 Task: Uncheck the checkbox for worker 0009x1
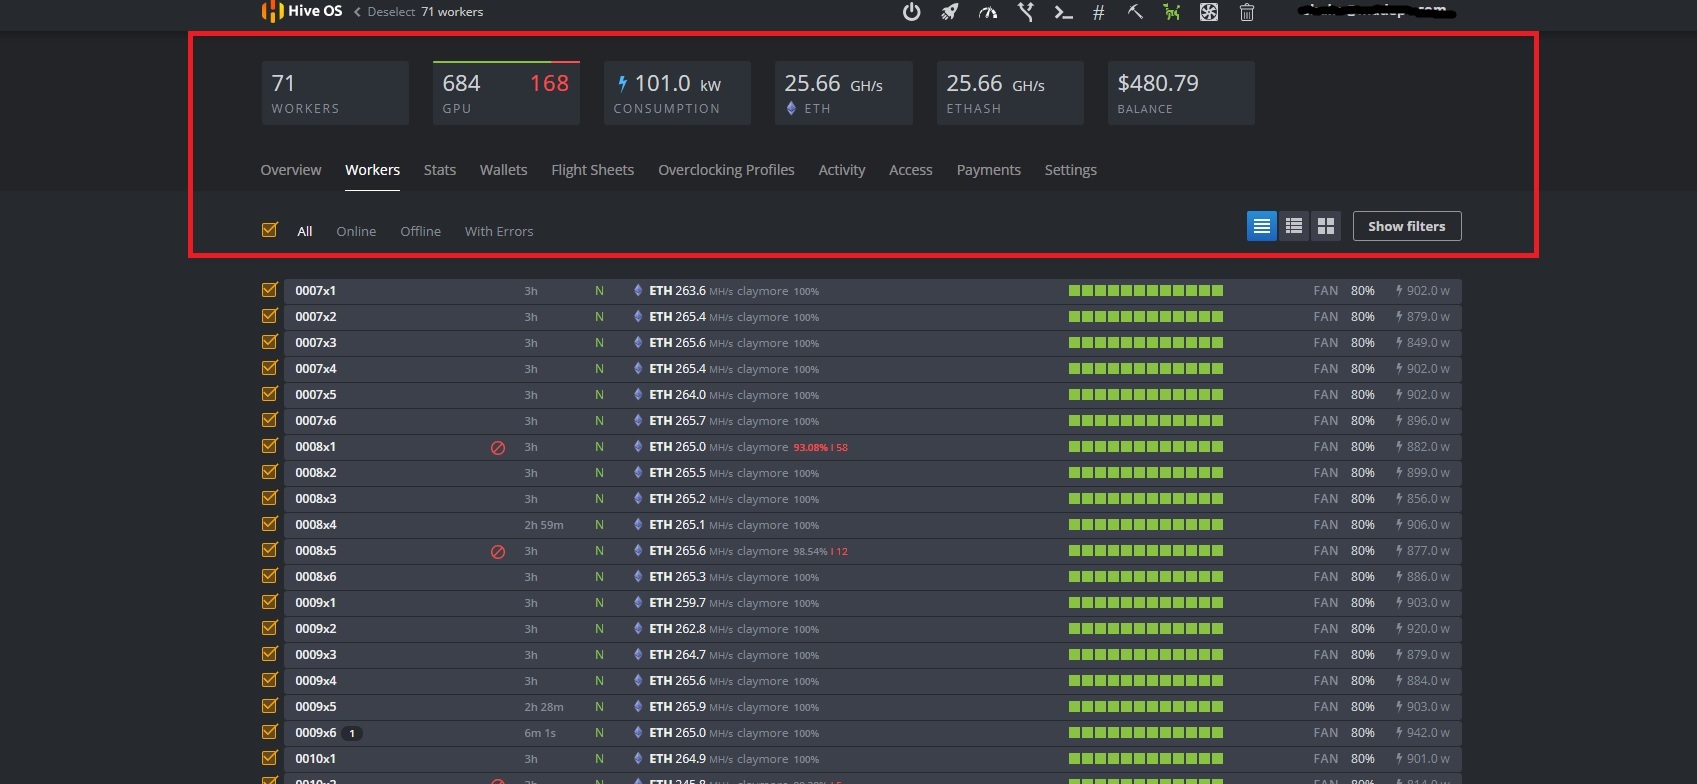coord(269,602)
